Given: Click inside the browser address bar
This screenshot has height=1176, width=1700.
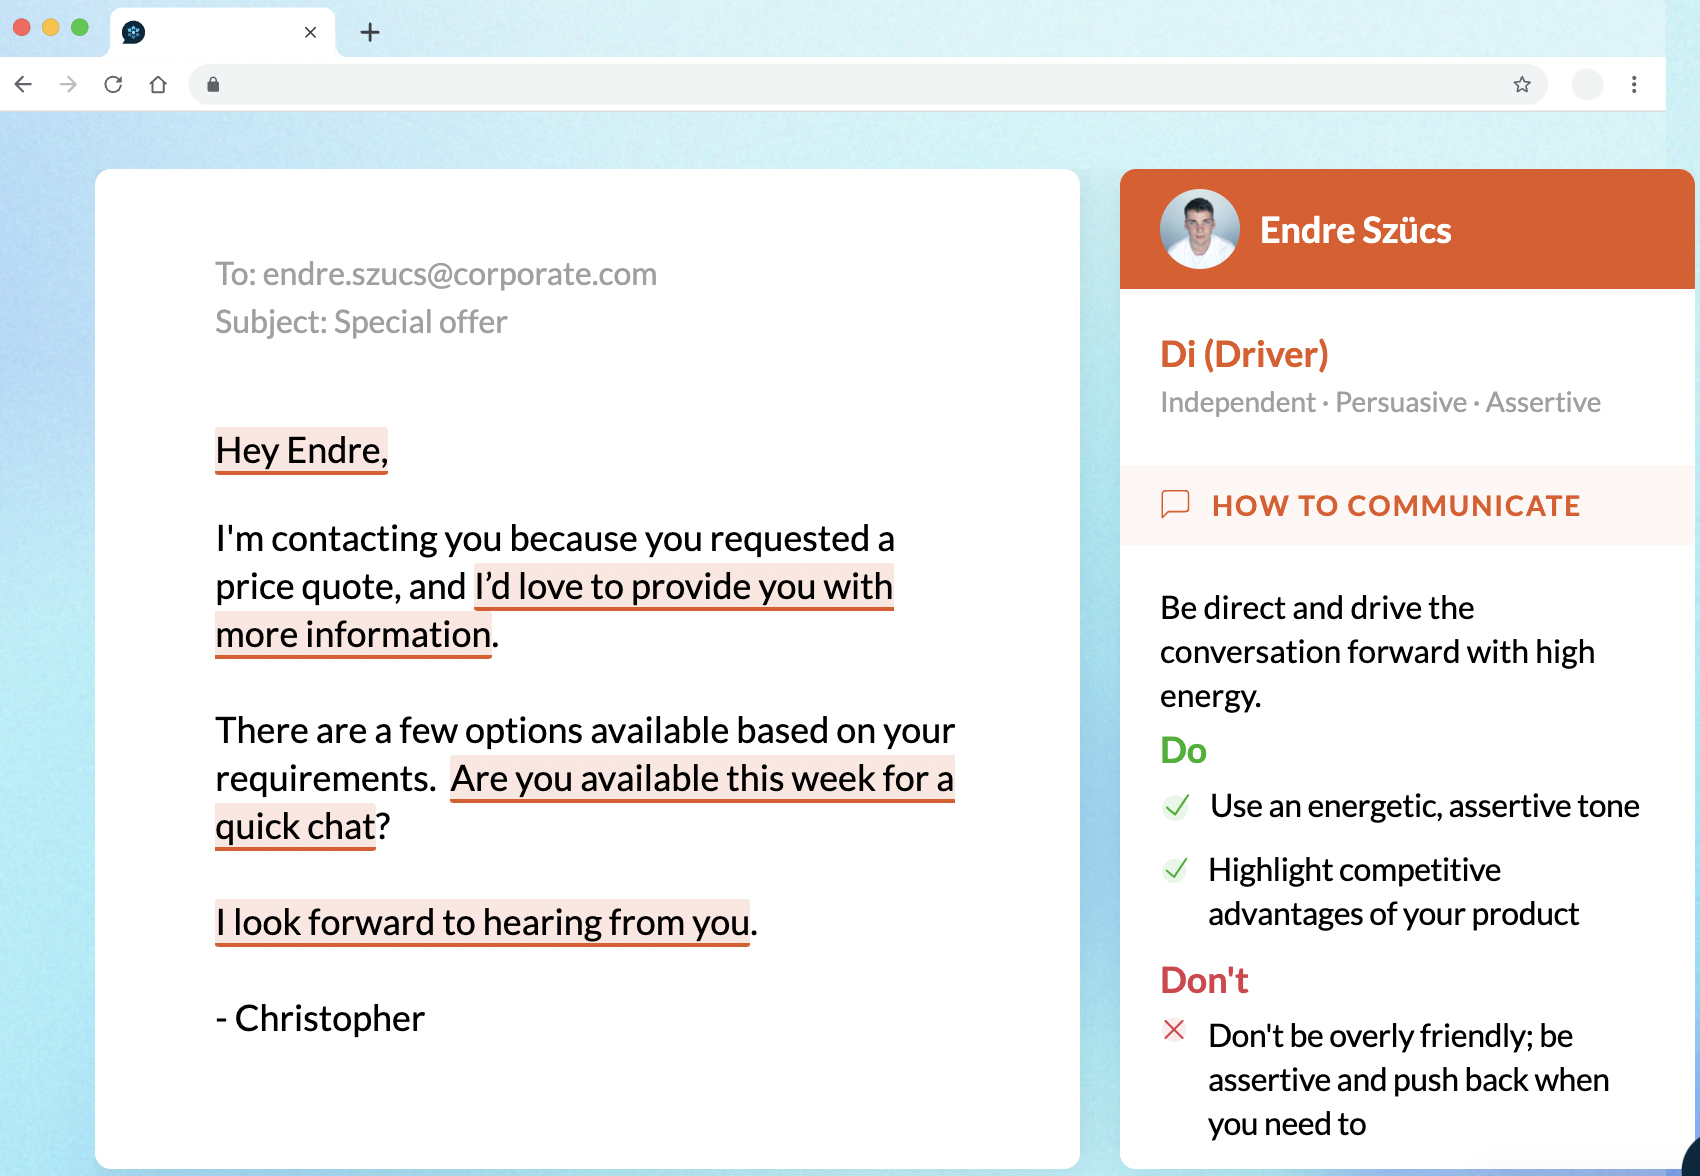Looking at the screenshot, I should (800, 84).
